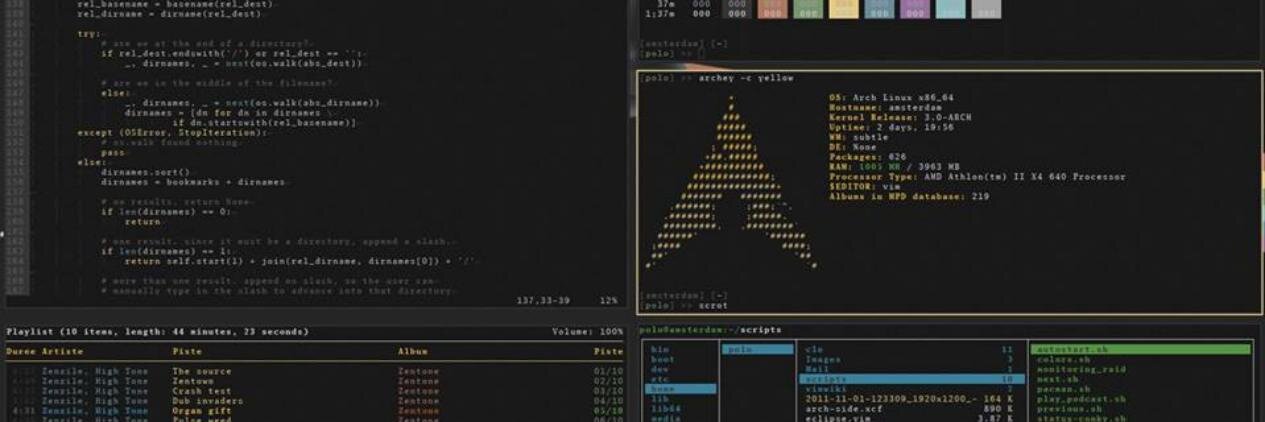Screen dimensions: 1265x422
Task: Click the 'Album' playlist column header
Action: [413, 352]
